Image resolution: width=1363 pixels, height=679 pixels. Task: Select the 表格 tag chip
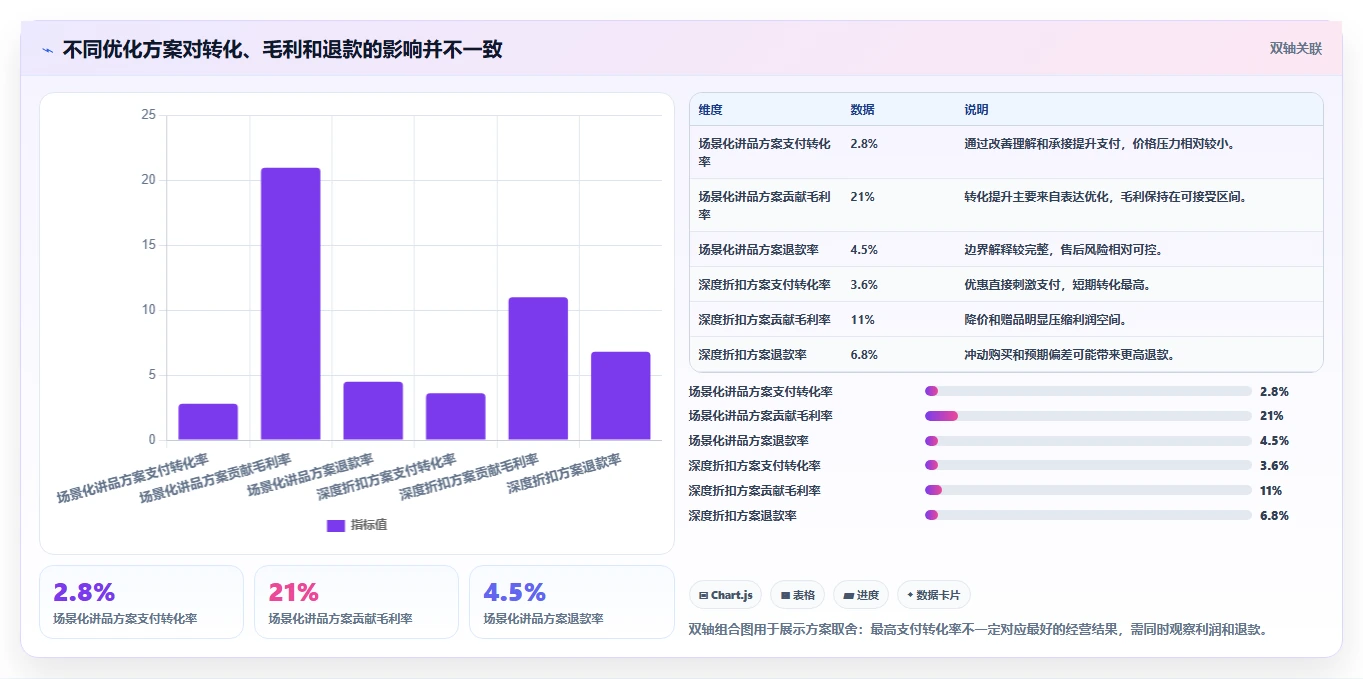pos(798,595)
